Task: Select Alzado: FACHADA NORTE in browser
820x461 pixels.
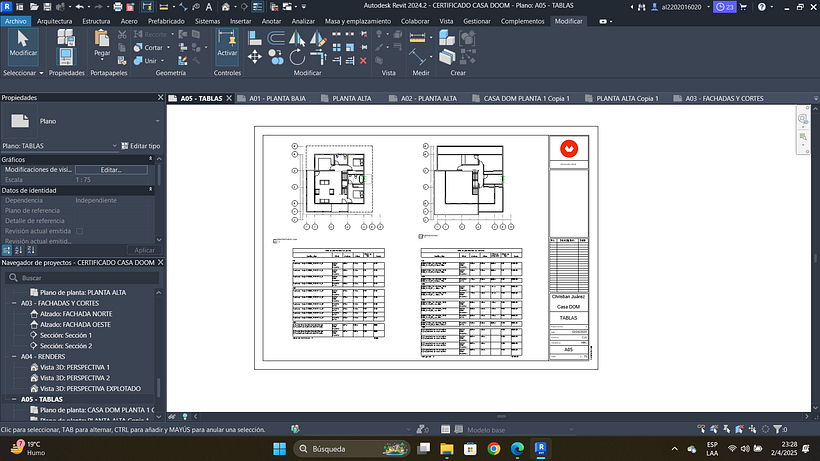Action: [x=76, y=314]
